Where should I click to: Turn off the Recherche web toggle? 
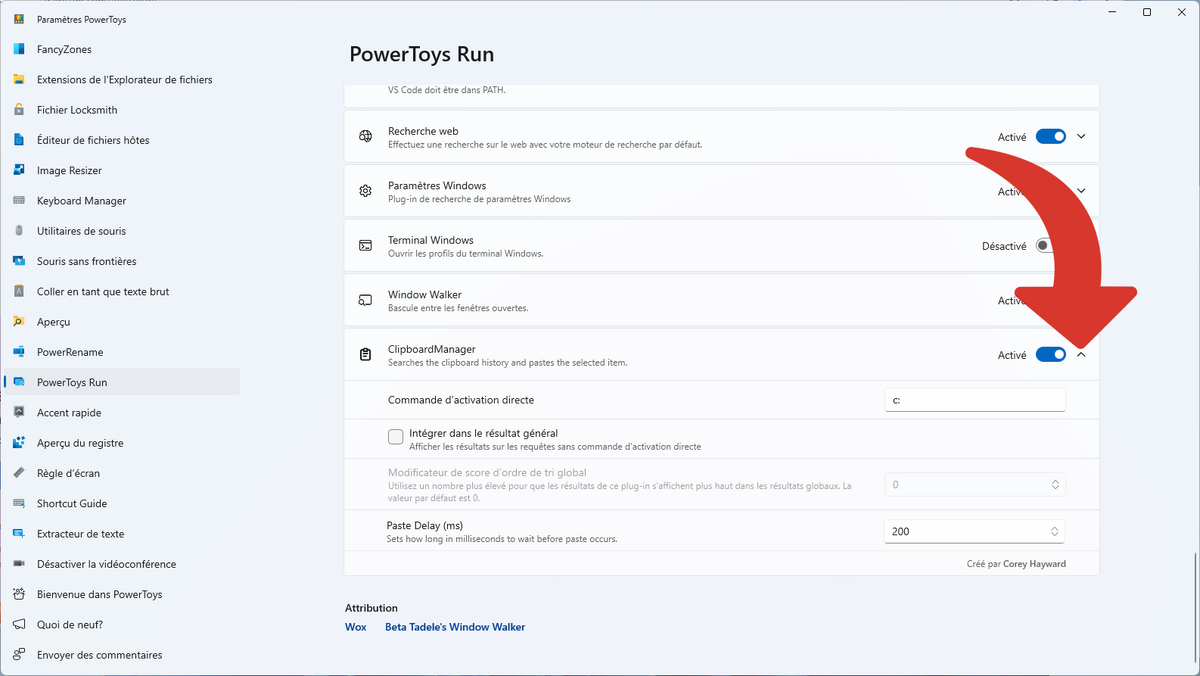click(1050, 137)
